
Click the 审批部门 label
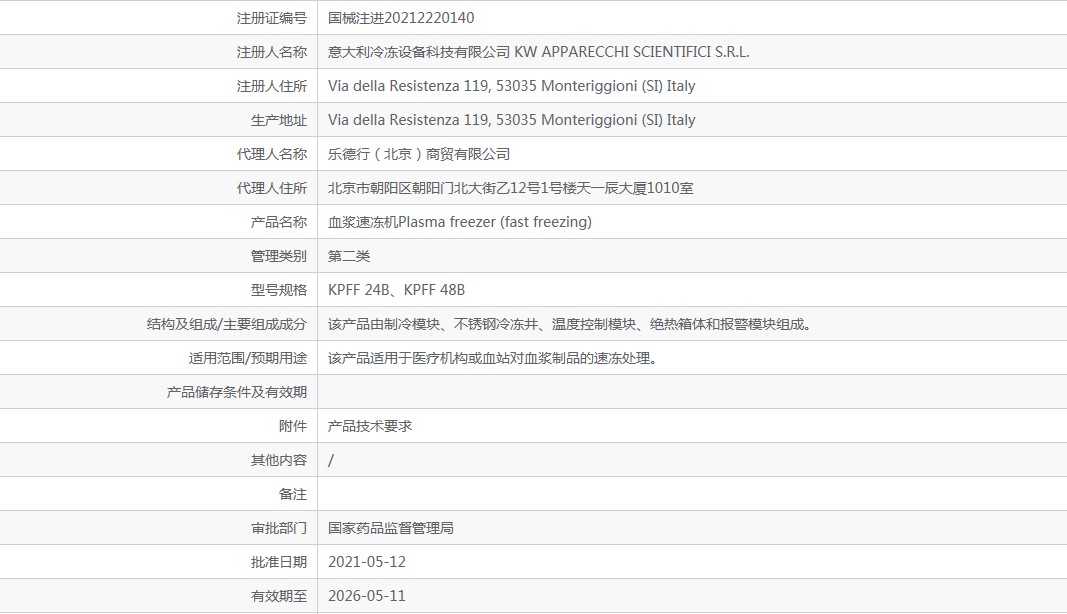point(278,528)
